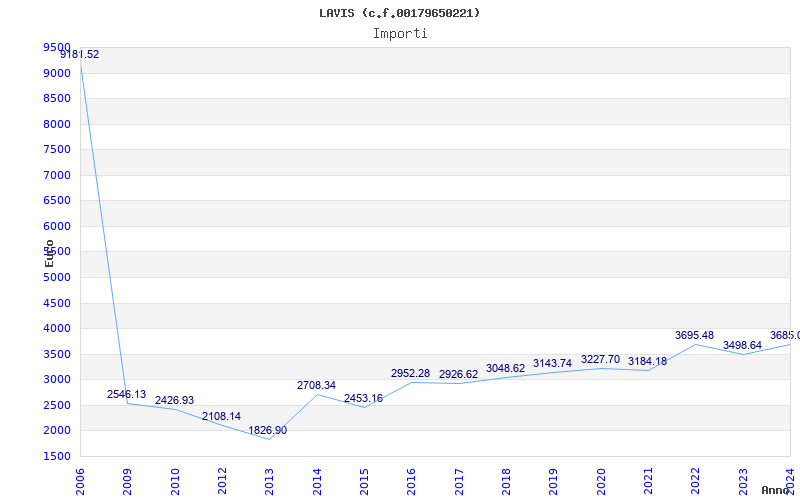Click the y-axis value 6000
Screen dimensions: 800x500
click(57, 226)
